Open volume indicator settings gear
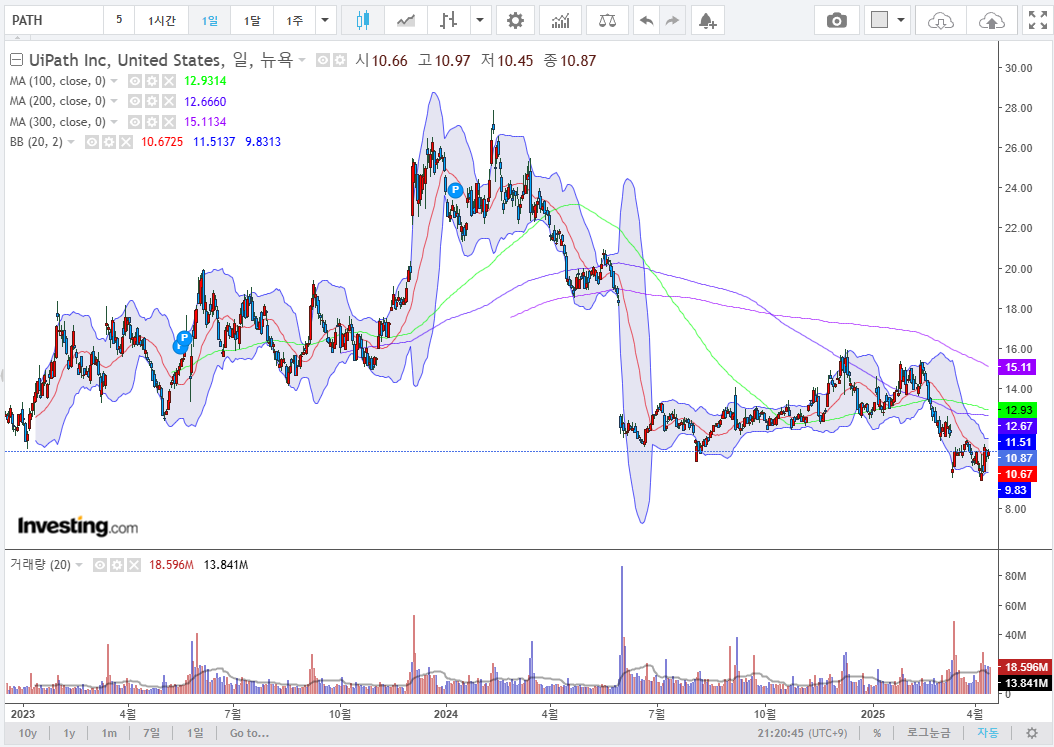Viewport: 1054px width, 747px height. (117, 565)
